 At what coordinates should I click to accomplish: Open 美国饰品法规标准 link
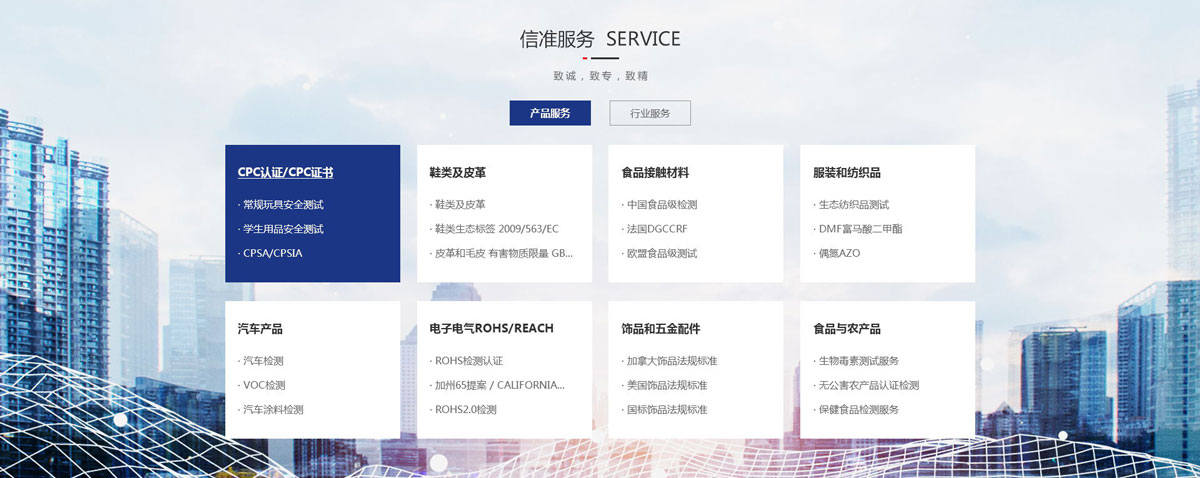coord(667,385)
